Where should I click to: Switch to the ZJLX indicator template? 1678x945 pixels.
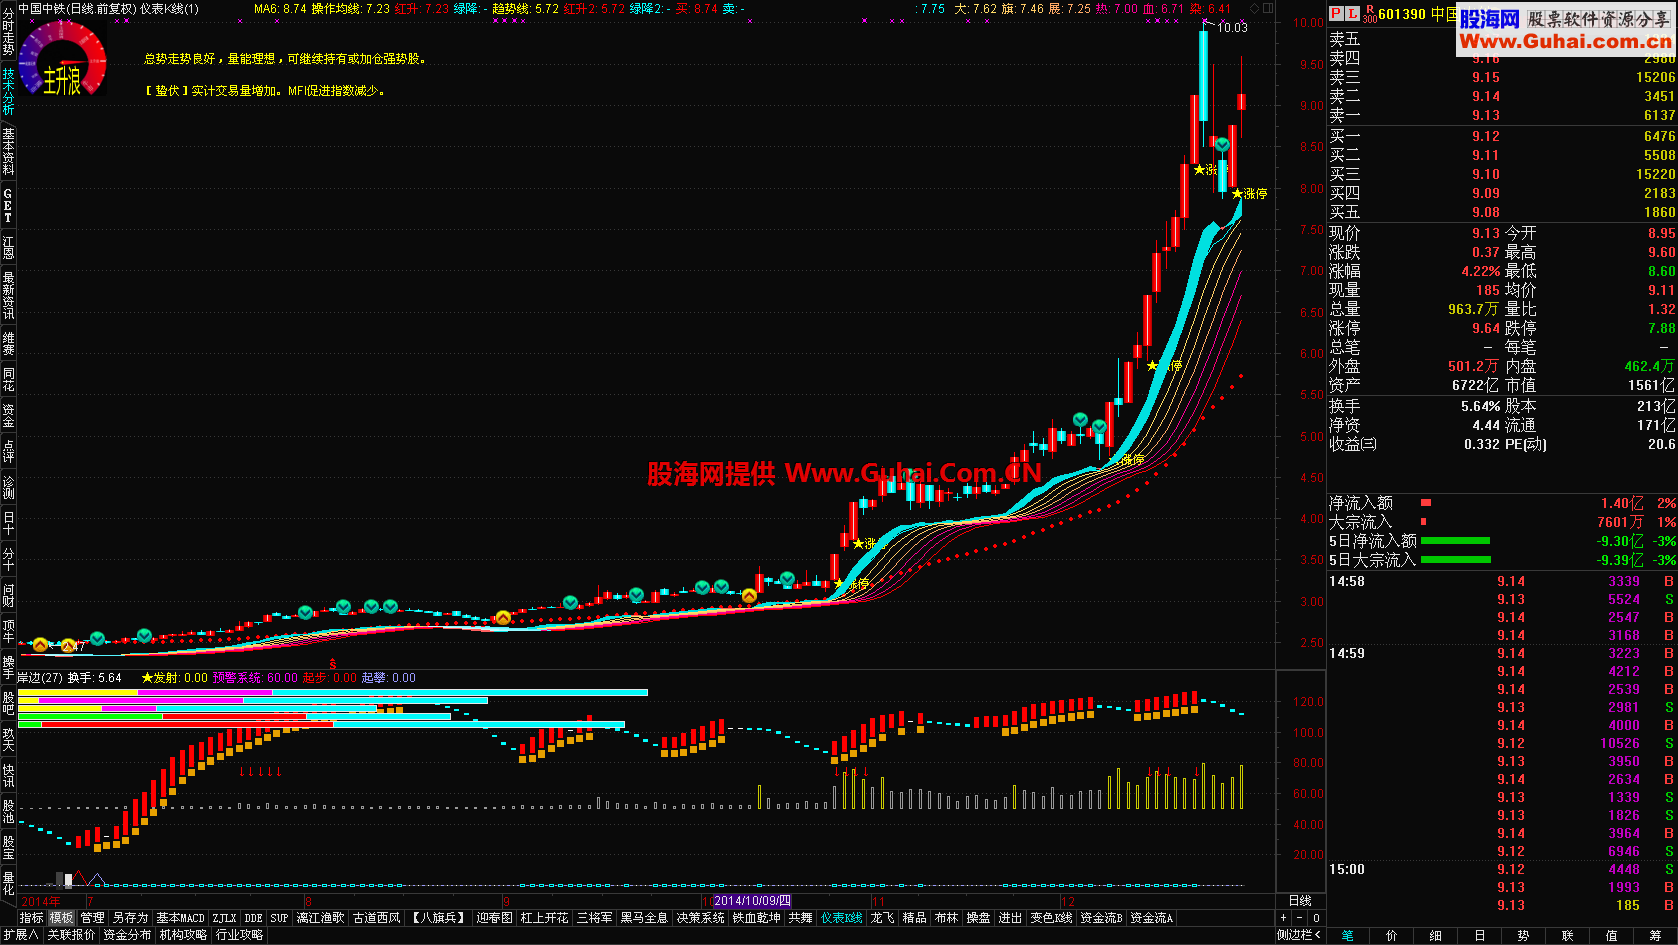point(225,918)
